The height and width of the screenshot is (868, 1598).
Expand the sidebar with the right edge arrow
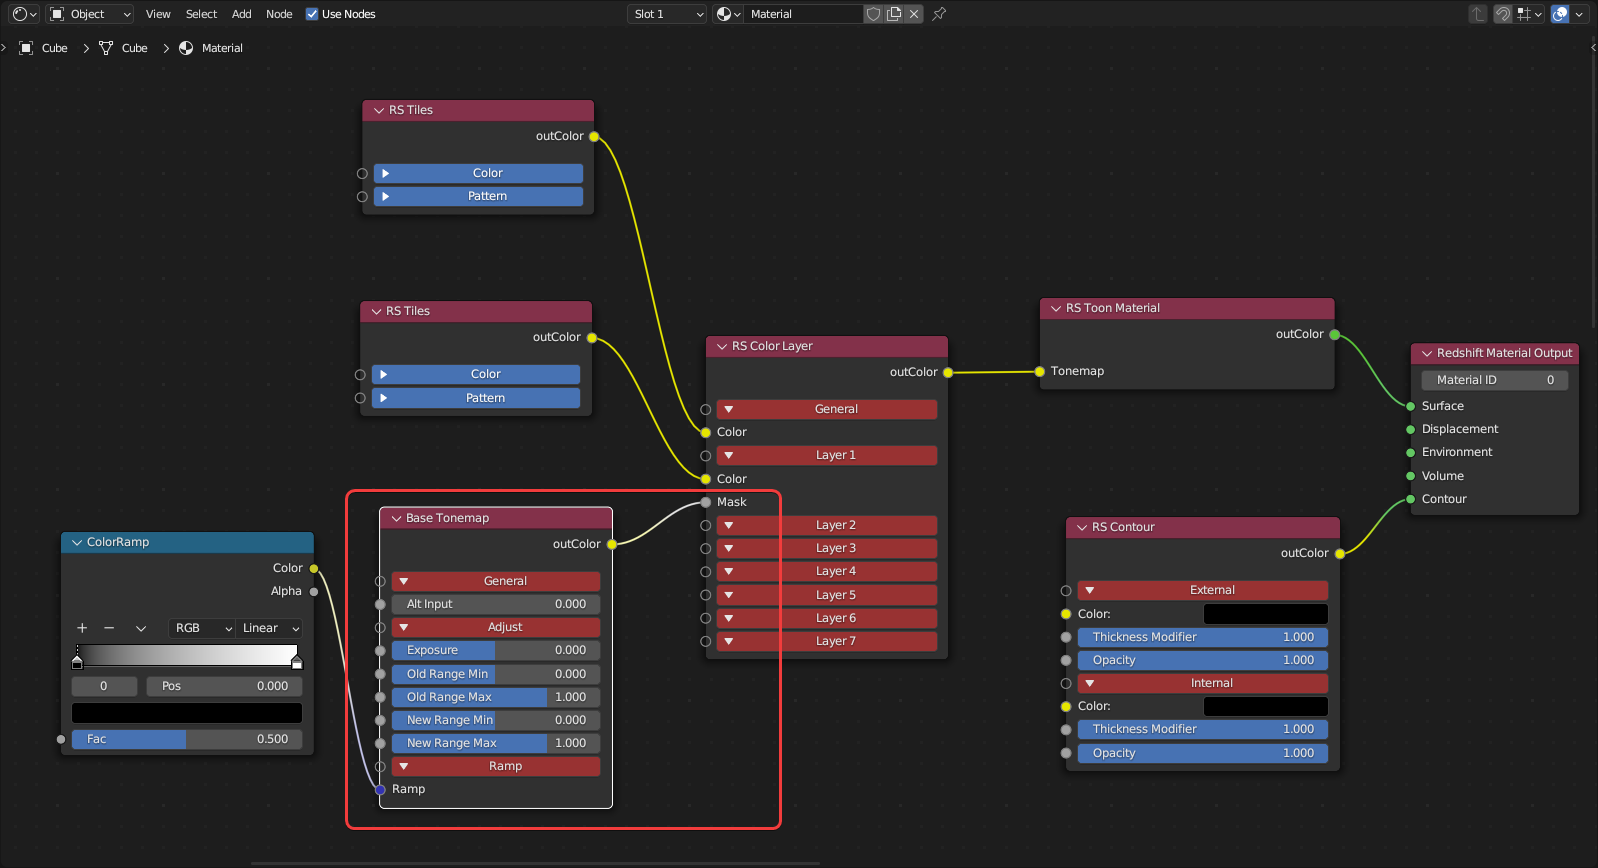click(x=1593, y=47)
